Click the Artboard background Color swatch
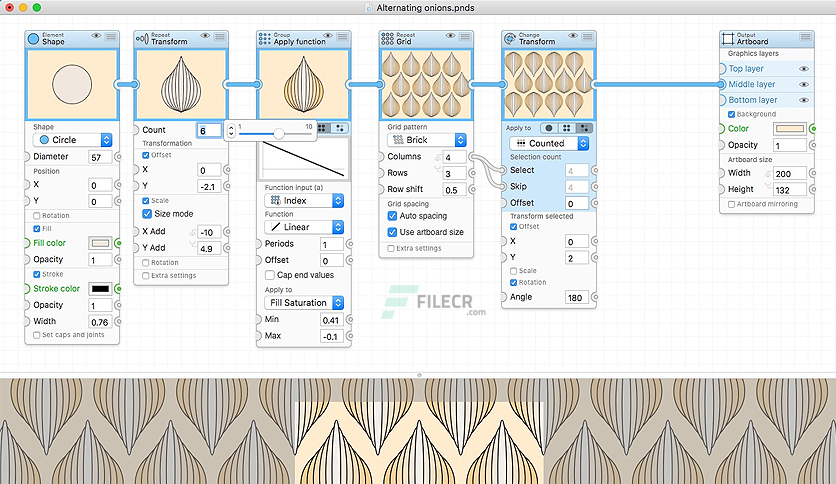The width and height of the screenshot is (836, 484). (790, 128)
